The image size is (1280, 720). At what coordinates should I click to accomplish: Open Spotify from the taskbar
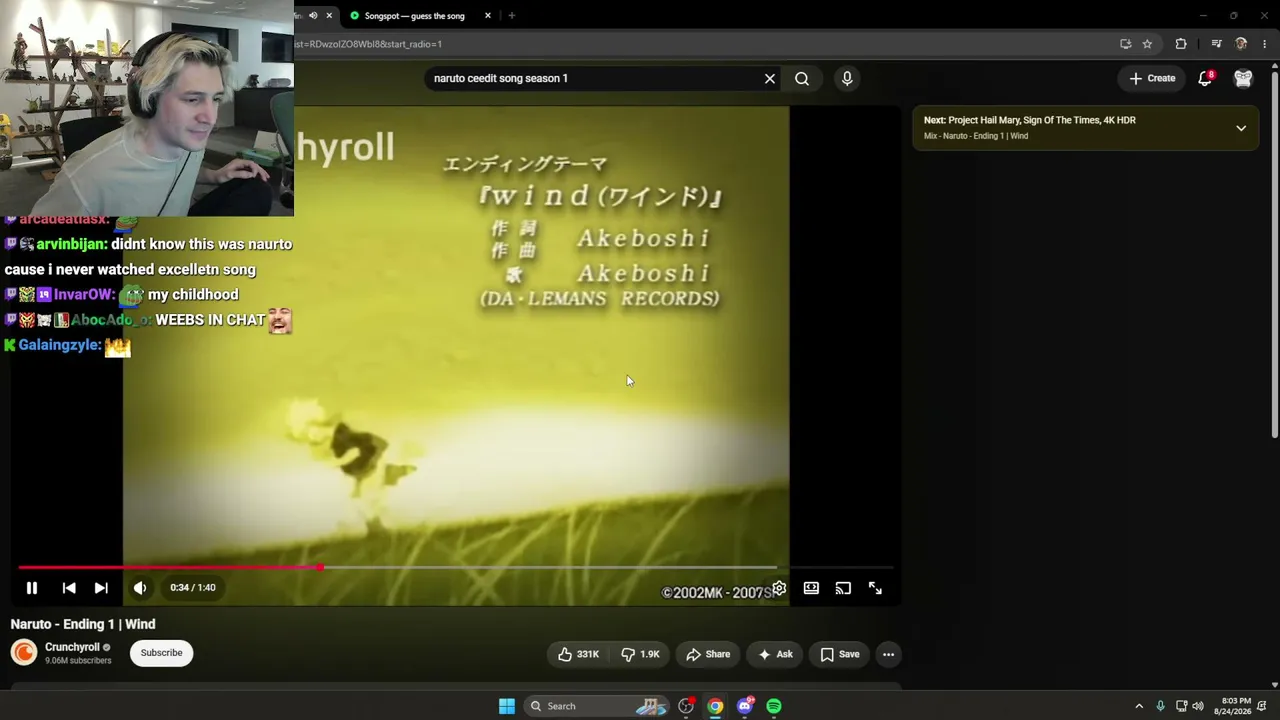(x=774, y=706)
